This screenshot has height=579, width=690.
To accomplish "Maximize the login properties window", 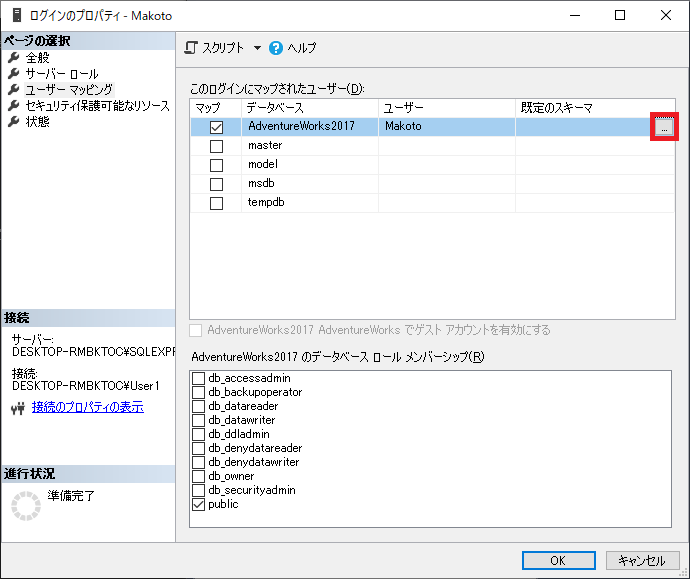I will pos(620,15).
